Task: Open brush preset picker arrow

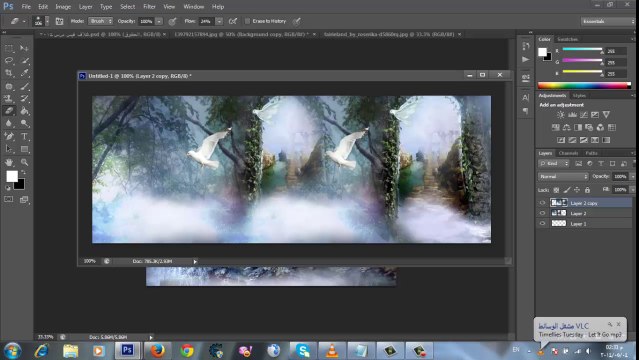Action: point(47,21)
